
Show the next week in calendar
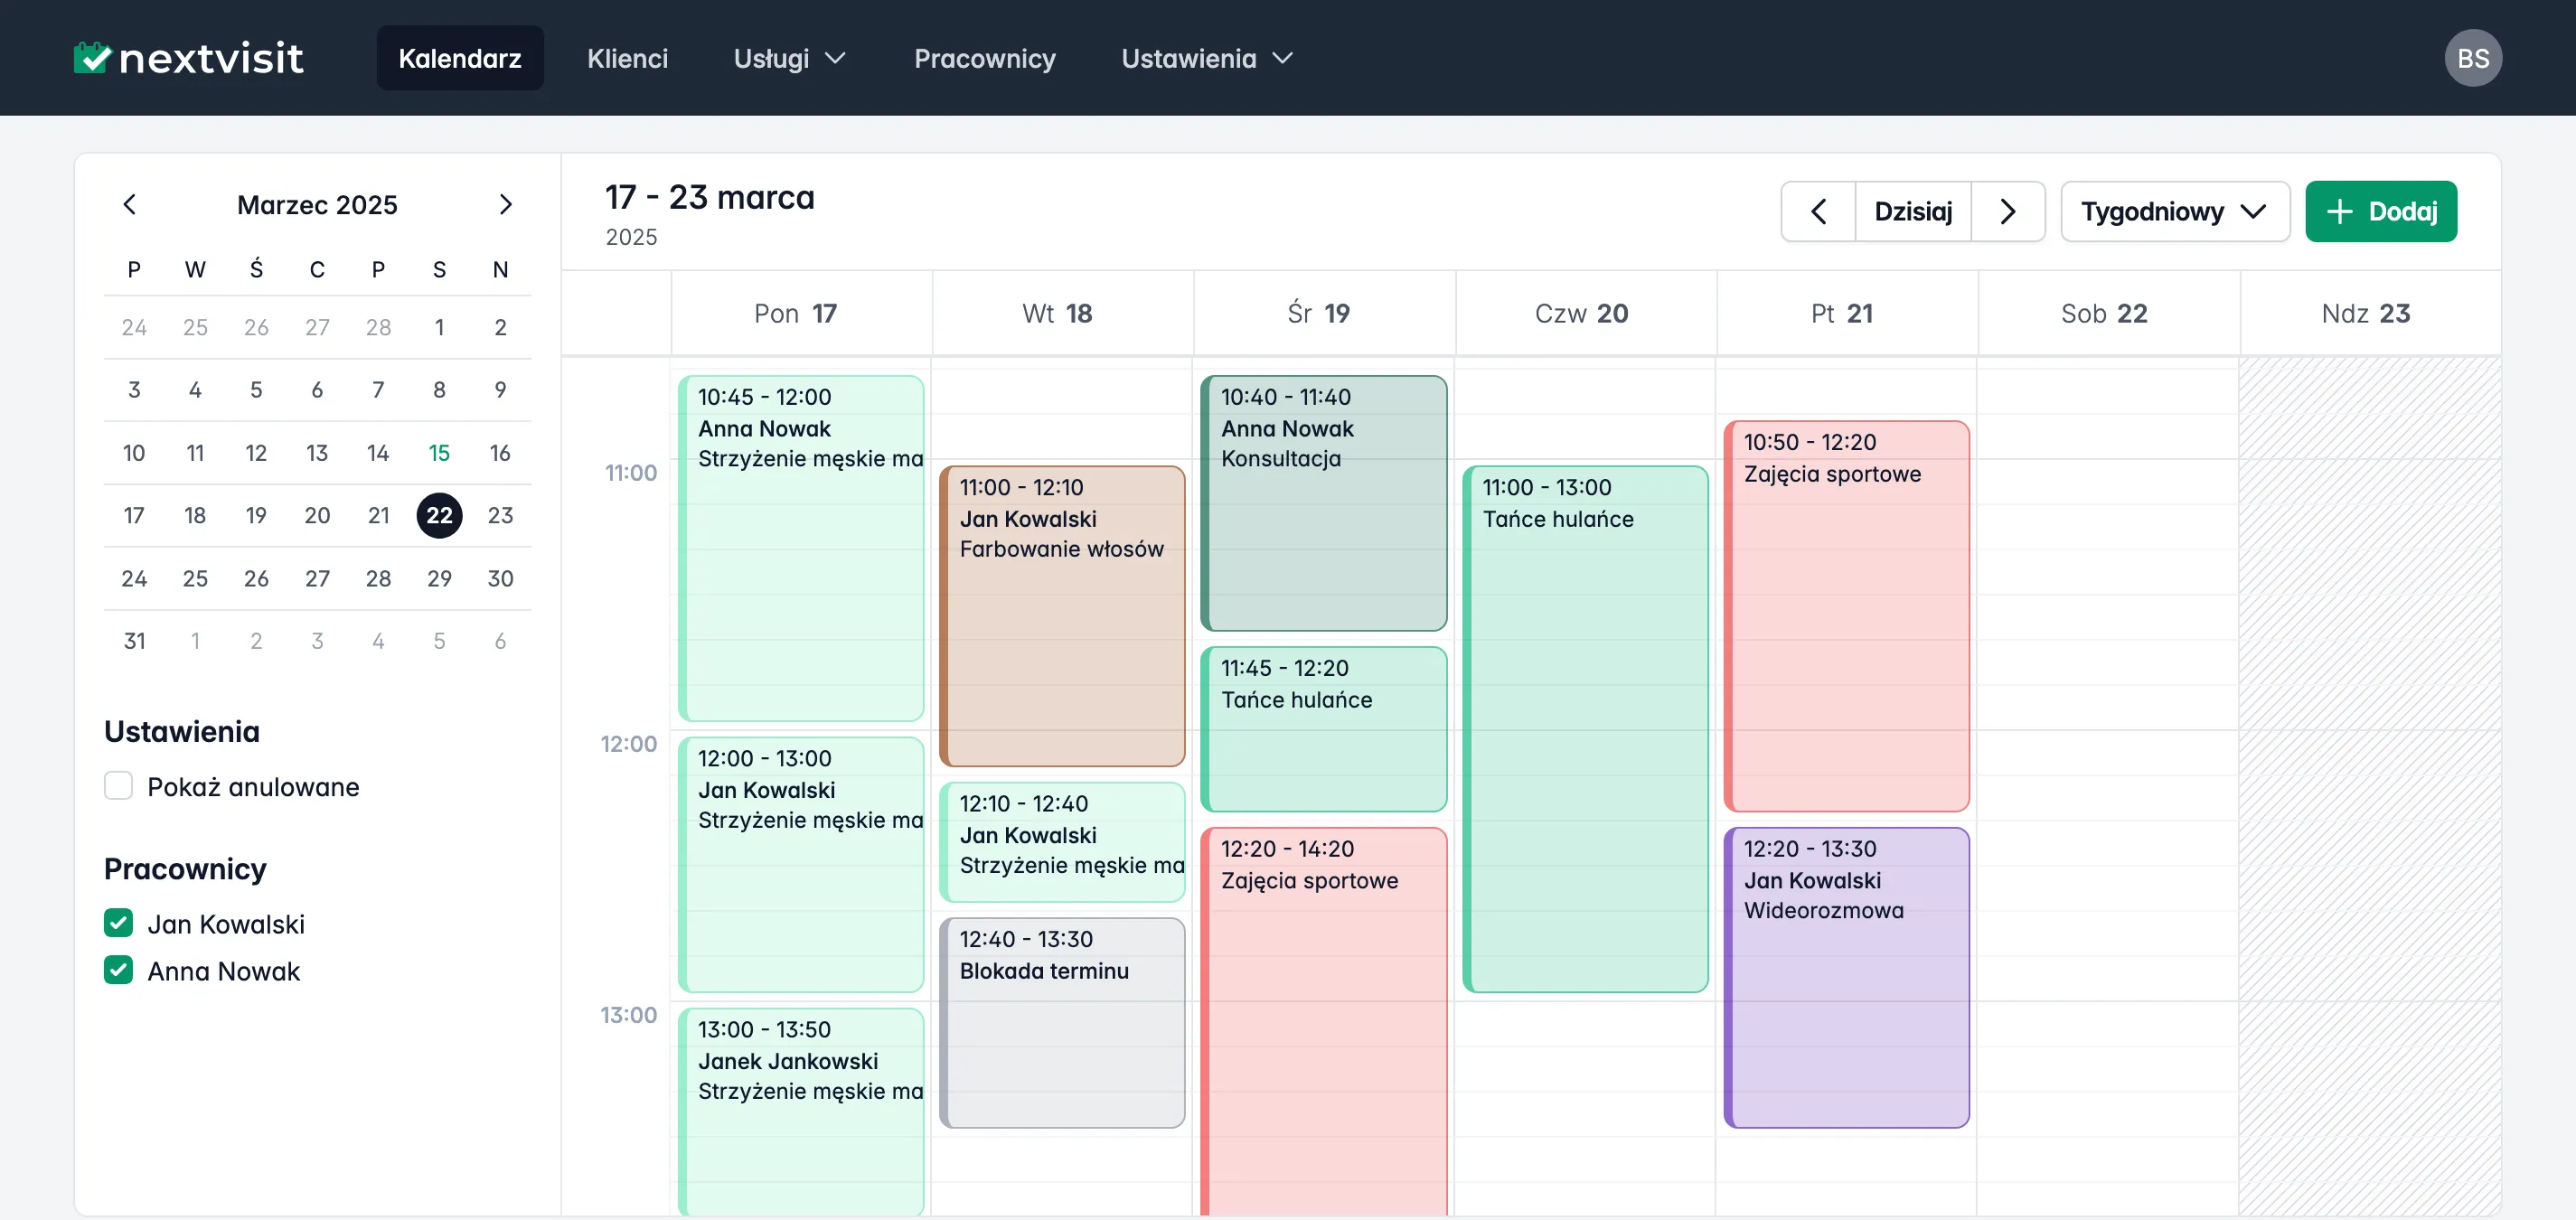coord(2007,211)
